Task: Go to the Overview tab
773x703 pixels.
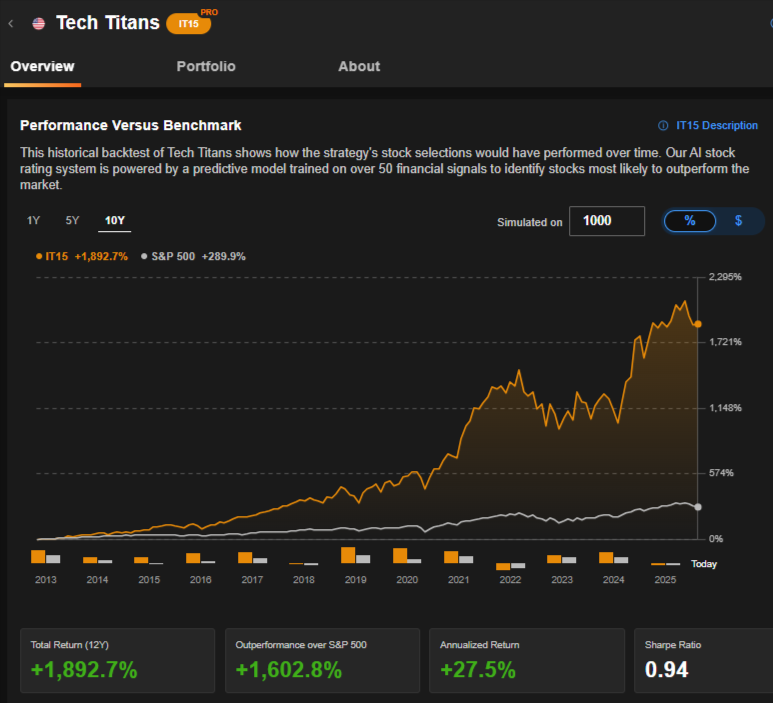Action: (42, 67)
